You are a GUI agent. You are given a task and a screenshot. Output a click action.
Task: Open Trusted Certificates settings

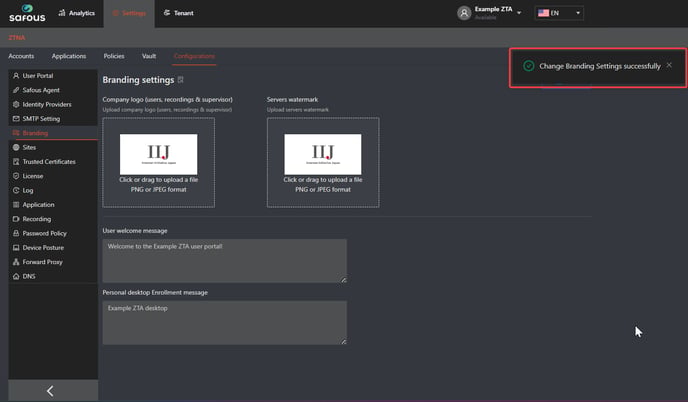[x=49, y=161]
